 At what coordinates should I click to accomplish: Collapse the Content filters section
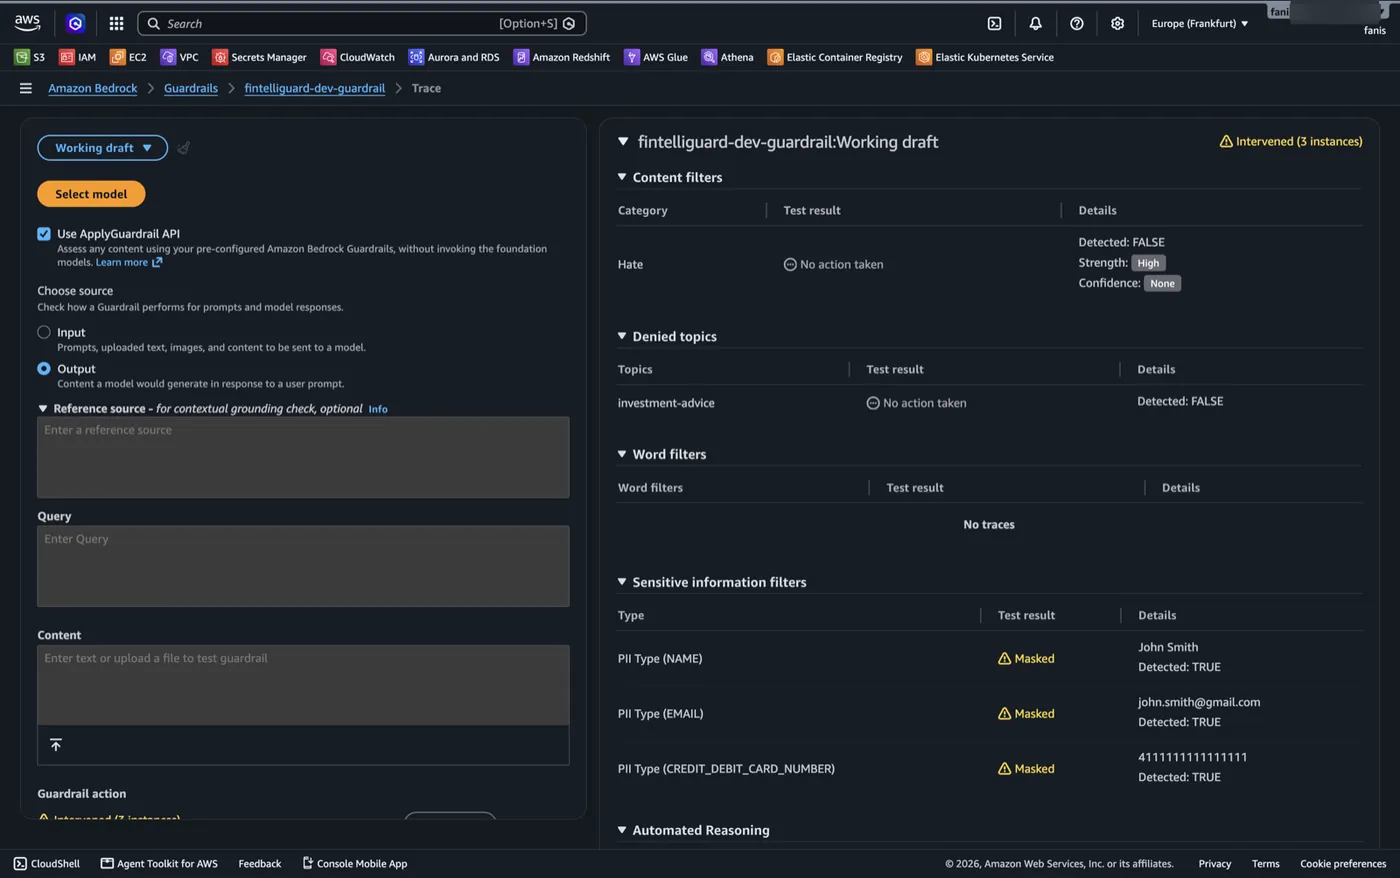click(622, 177)
